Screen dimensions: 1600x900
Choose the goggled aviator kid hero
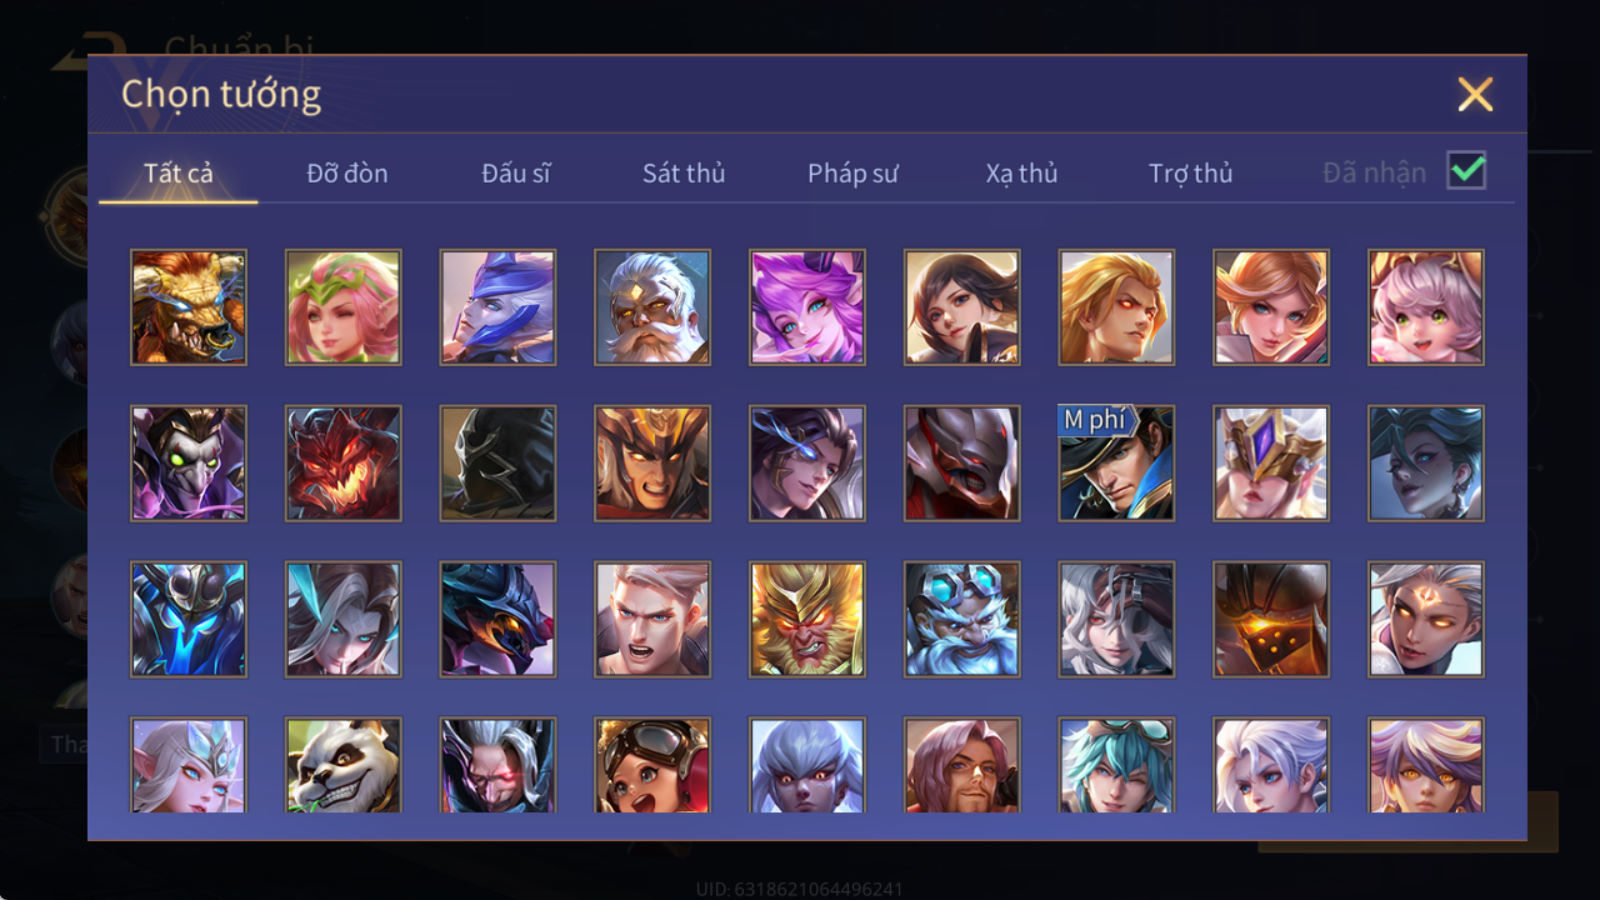click(x=652, y=765)
